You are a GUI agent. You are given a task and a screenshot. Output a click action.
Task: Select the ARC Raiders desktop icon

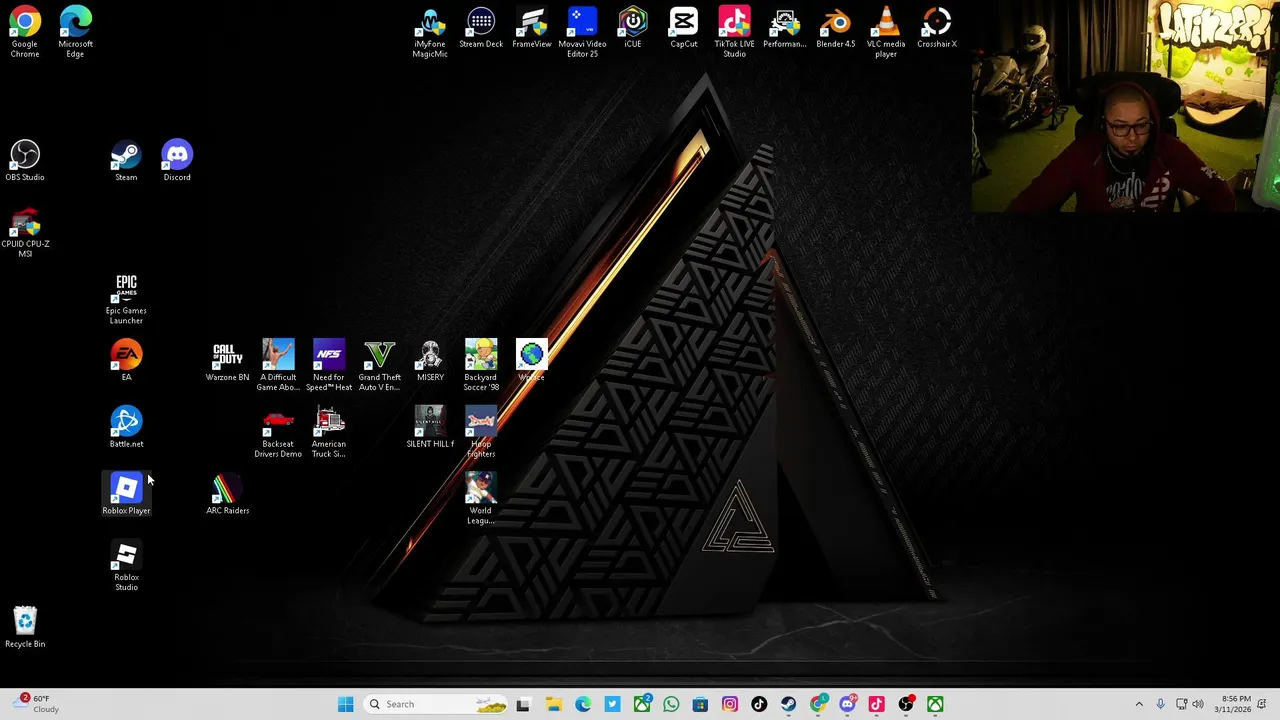coord(227,493)
